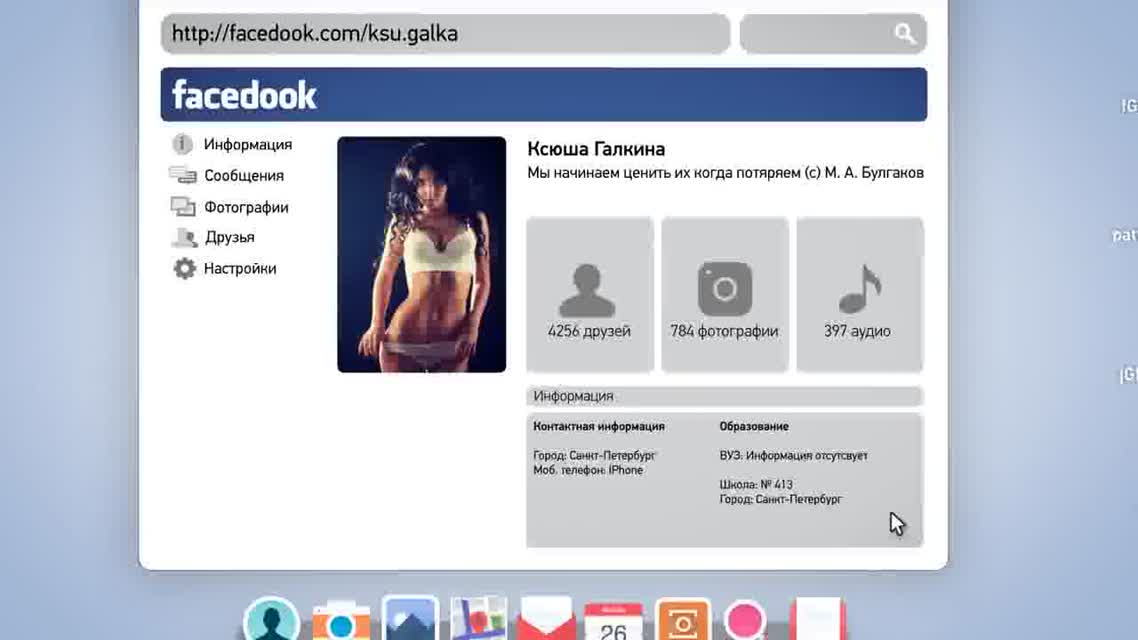Open the pink circle app in dock
Viewport: 1138px width, 640px height.
(745, 621)
